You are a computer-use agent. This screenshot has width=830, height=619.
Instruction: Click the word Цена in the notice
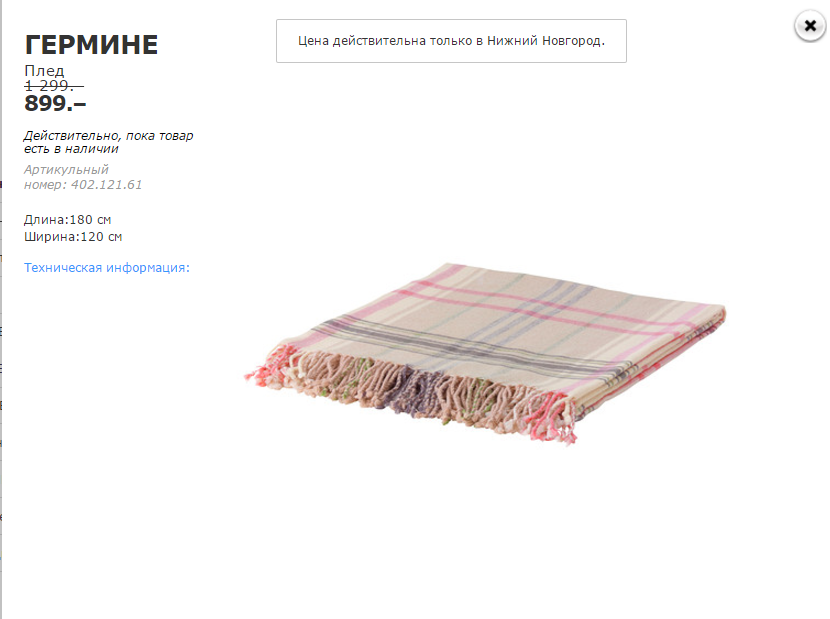point(313,41)
